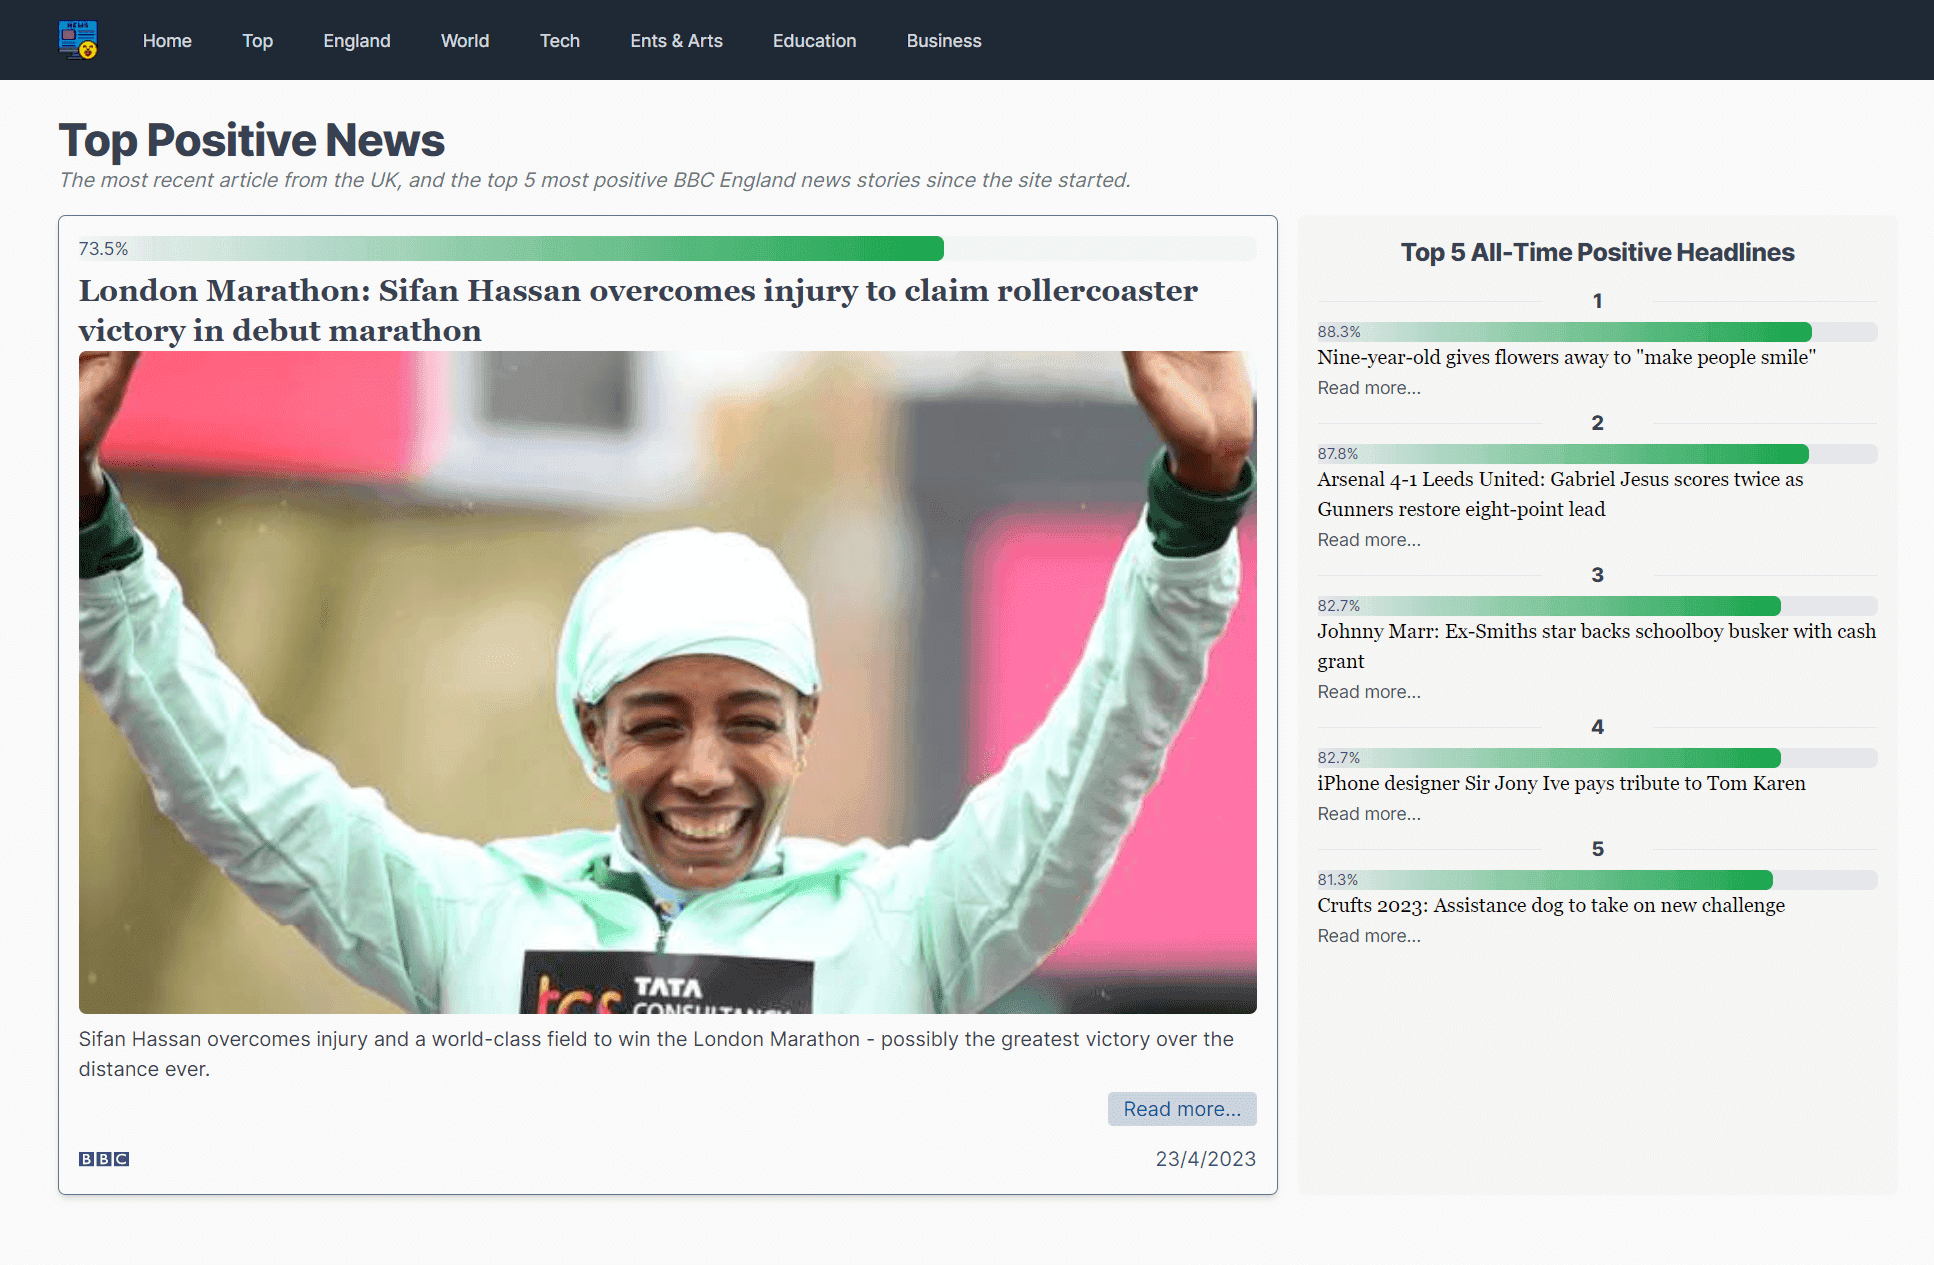Select the England navigation tab
The height and width of the screenshot is (1265, 1934).
coord(356,40)
